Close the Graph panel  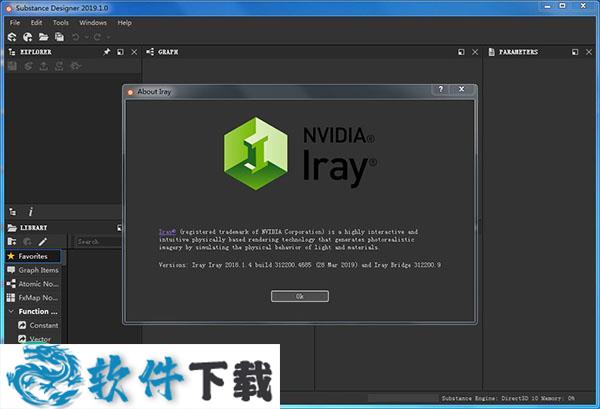coord(475,52)
